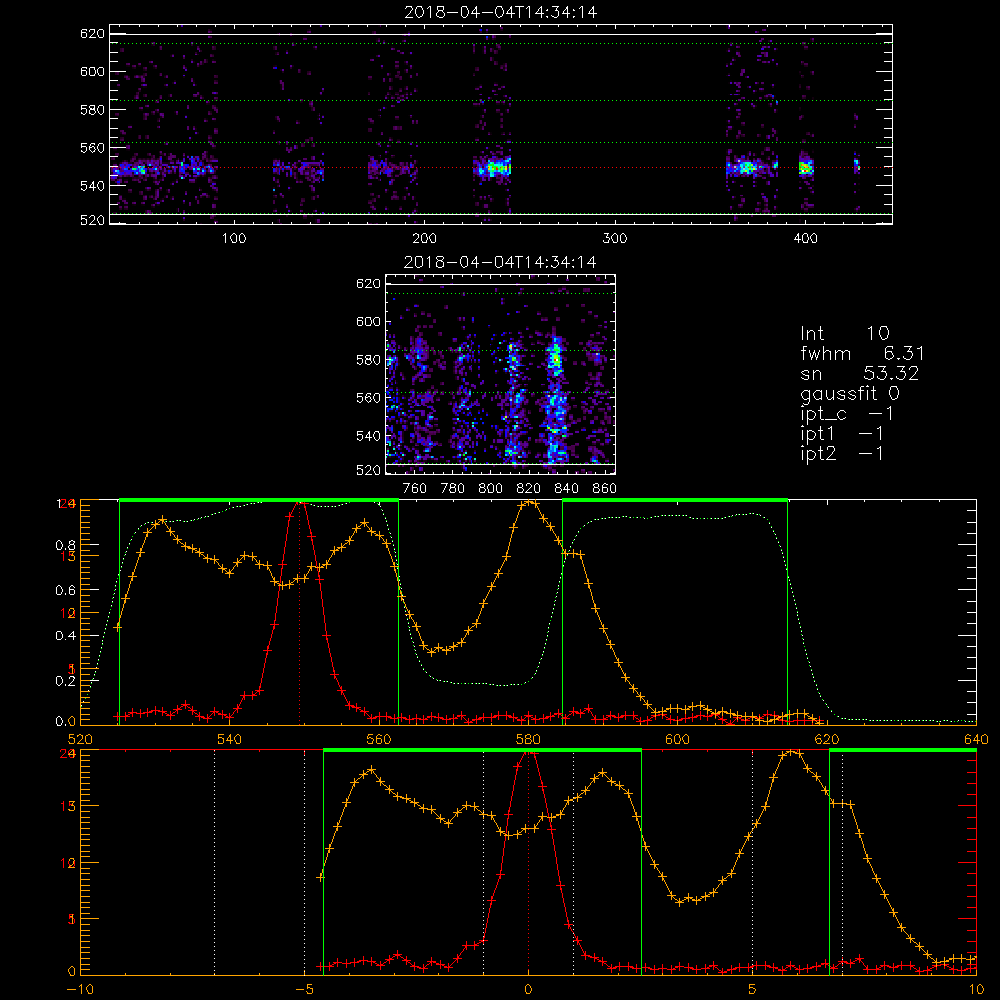
Task: Click orange curve minimum near 568 in profile plot
Action: coord(432,651)
